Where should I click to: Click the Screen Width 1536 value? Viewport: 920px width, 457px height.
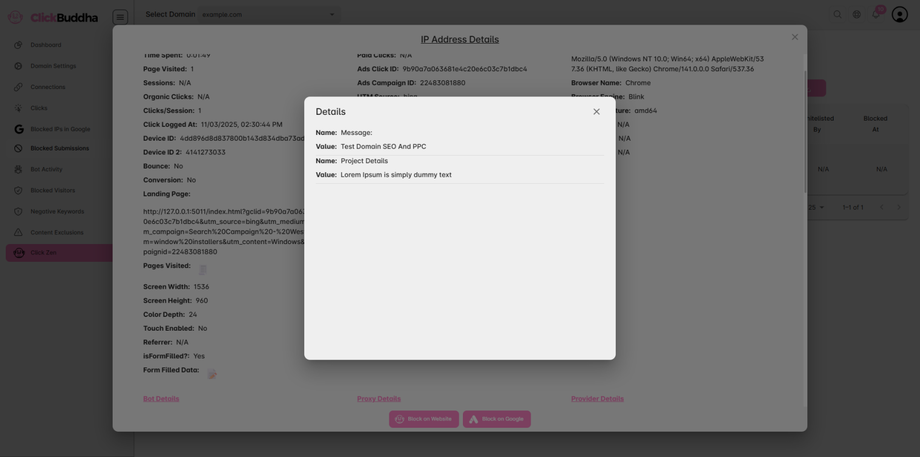(201, 287)
